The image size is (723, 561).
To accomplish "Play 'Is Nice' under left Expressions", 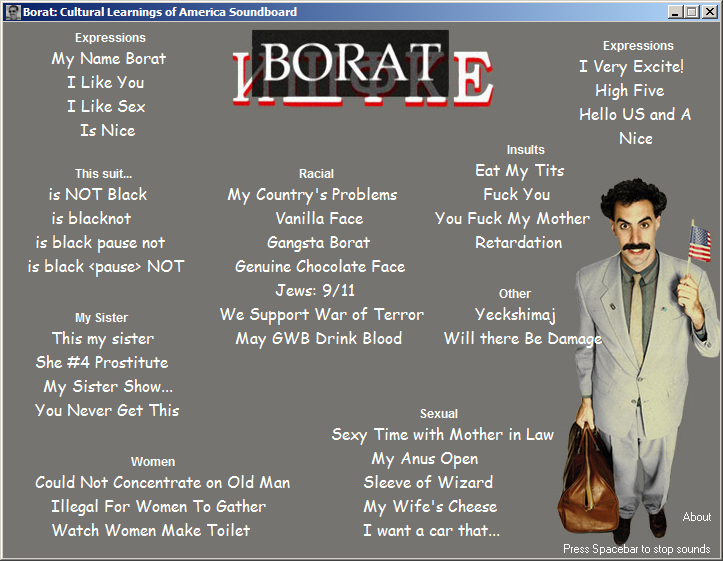I will [108, 130].
